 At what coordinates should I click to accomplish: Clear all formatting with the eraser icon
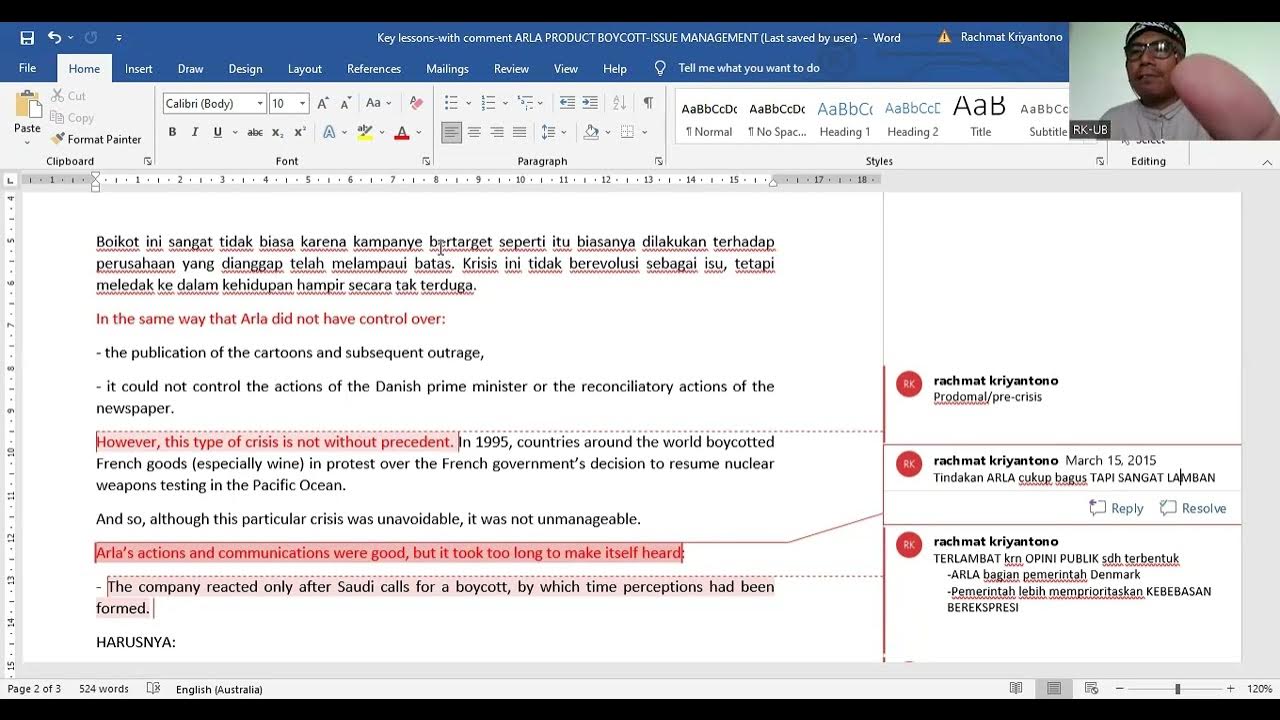pos(416,103)
